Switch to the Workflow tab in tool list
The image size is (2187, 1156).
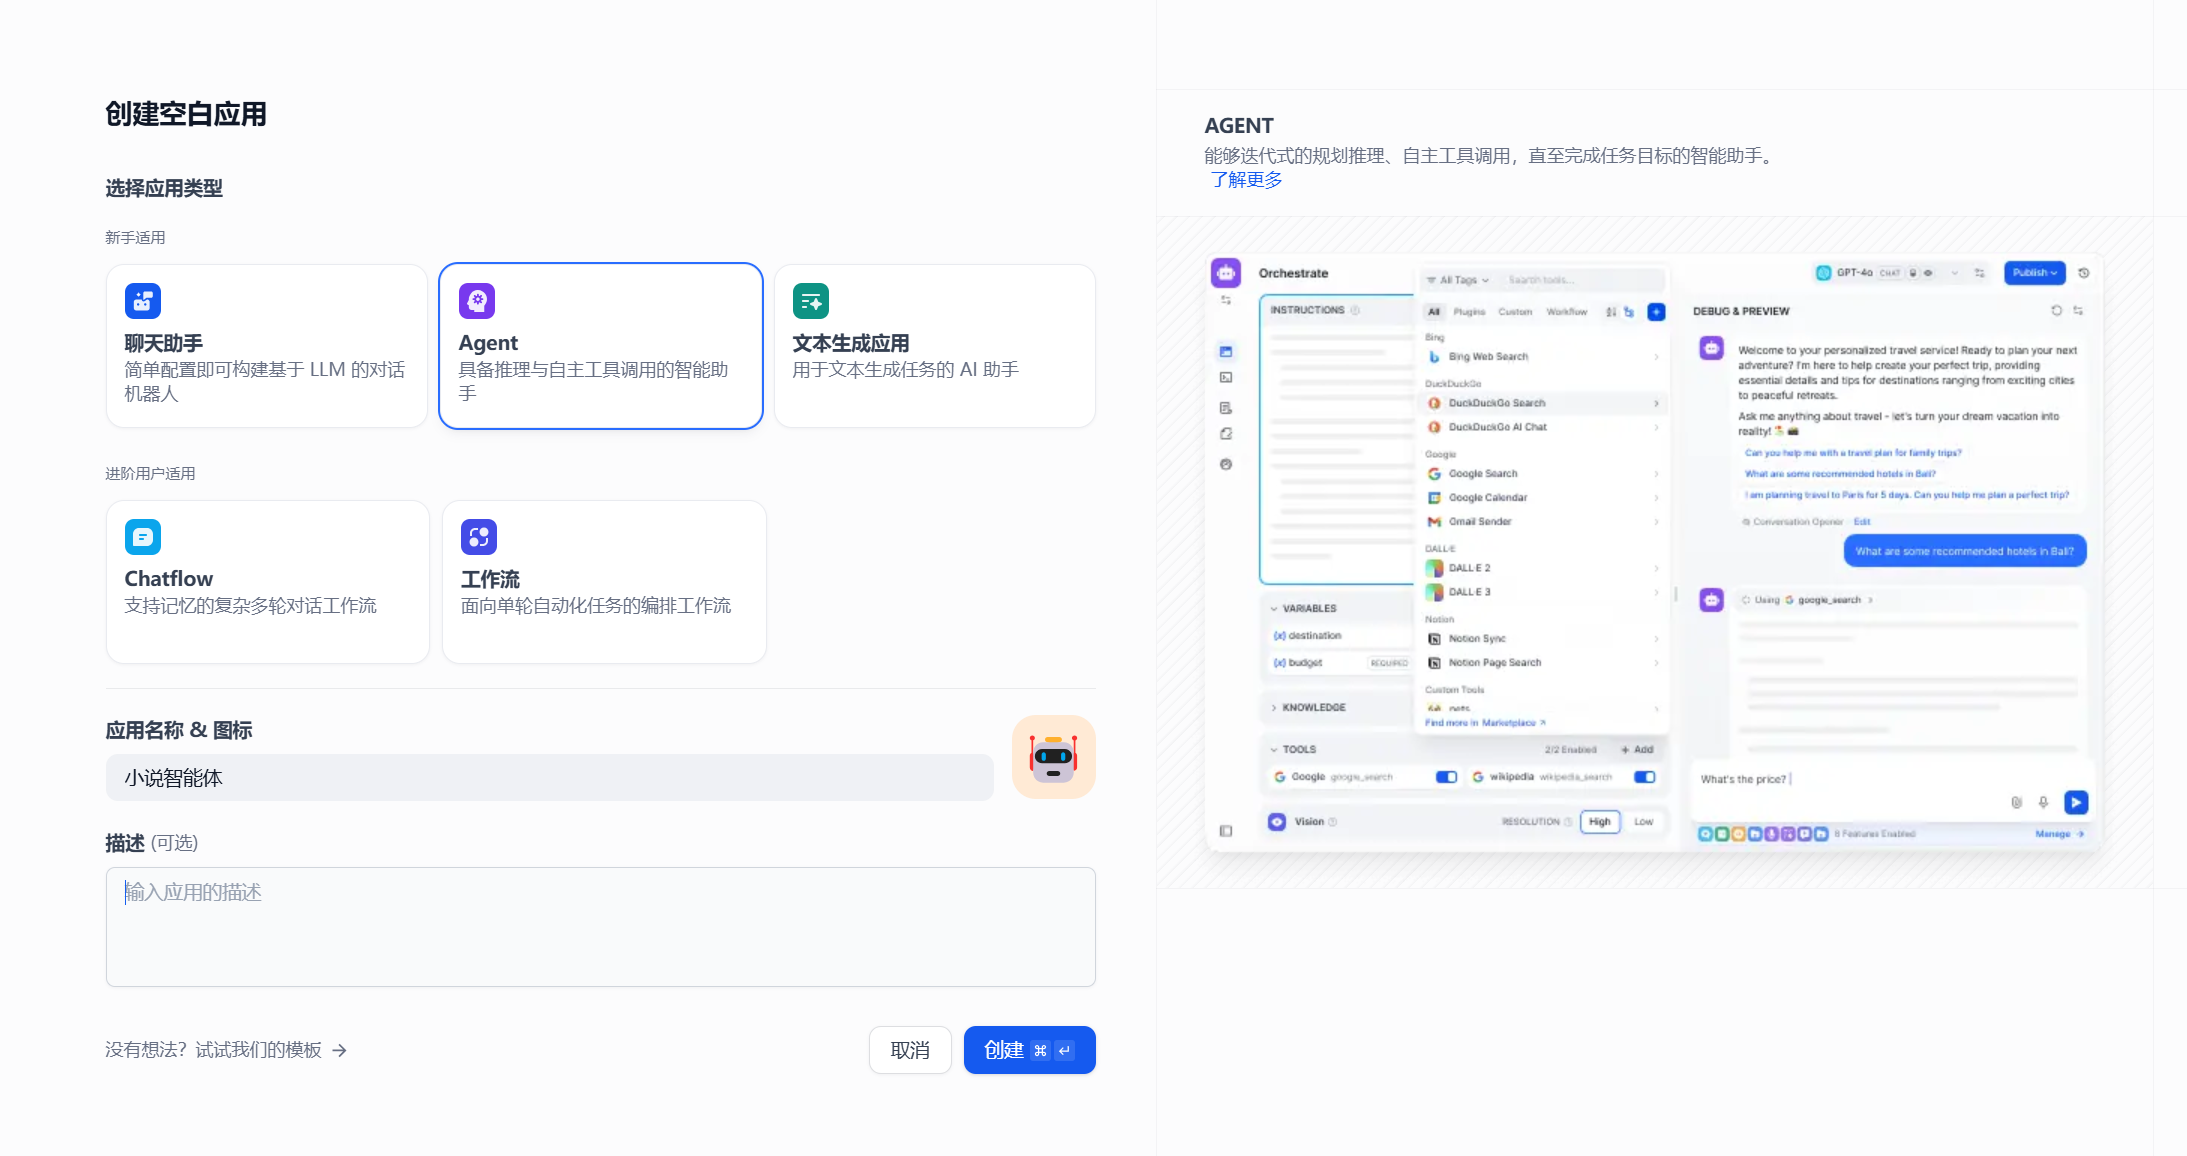[x=1566, y=312]
